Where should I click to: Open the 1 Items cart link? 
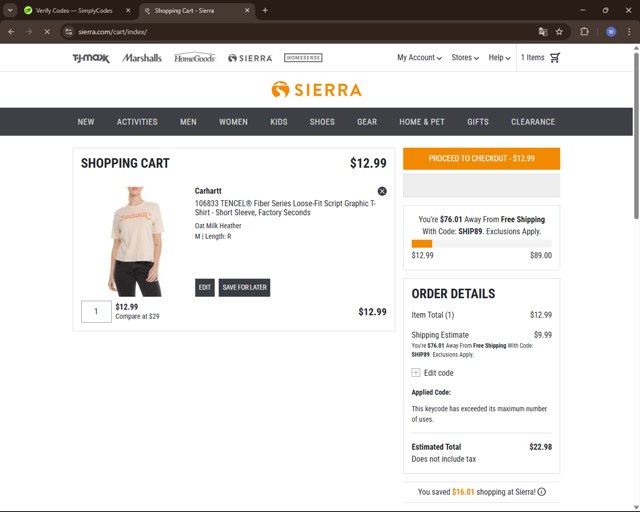[532, 58]
